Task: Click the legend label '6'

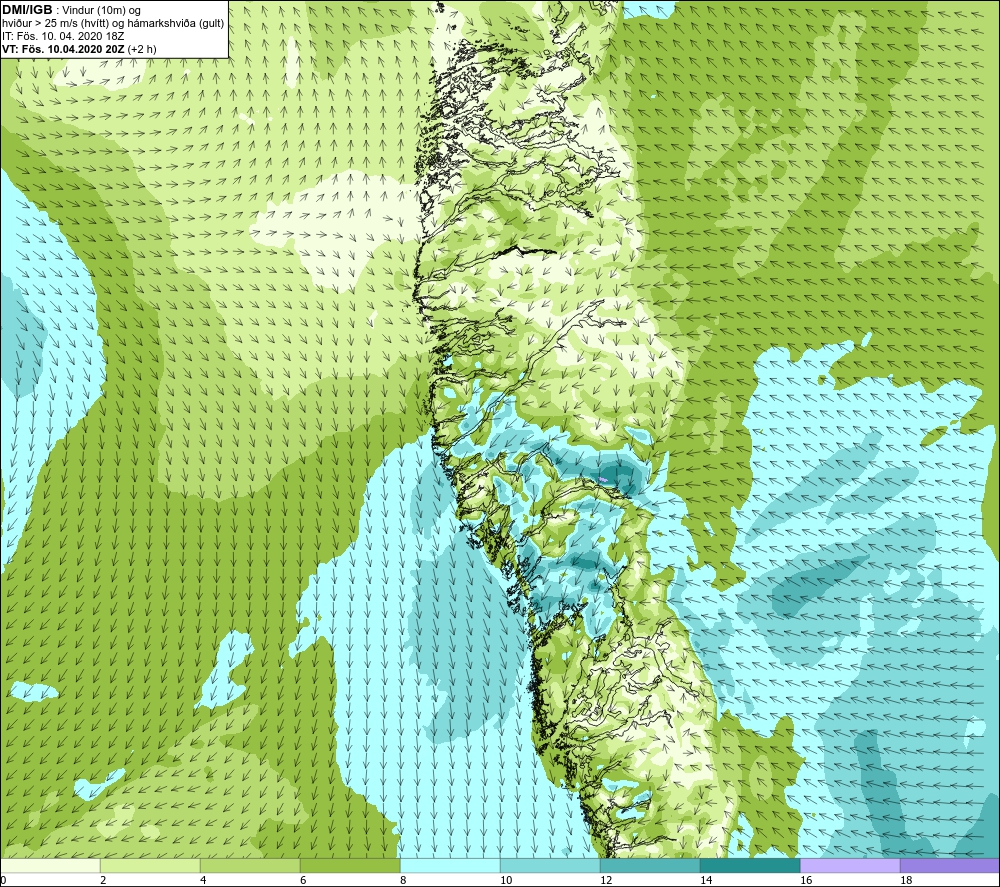Action: [304, 880]
